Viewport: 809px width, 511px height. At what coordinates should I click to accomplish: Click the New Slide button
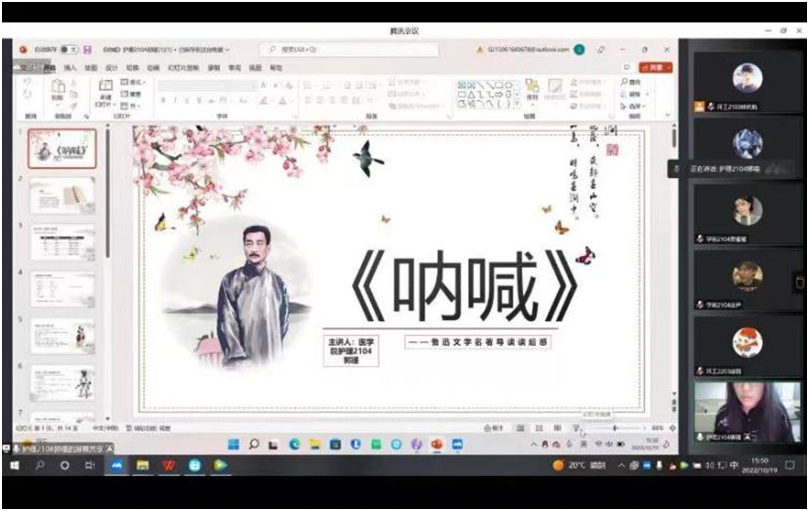(x=103, y=92)
